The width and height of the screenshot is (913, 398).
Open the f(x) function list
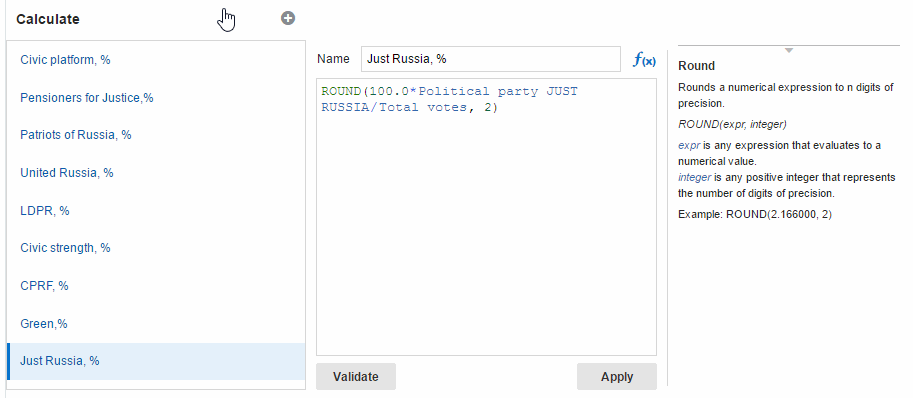coord(644,59)
